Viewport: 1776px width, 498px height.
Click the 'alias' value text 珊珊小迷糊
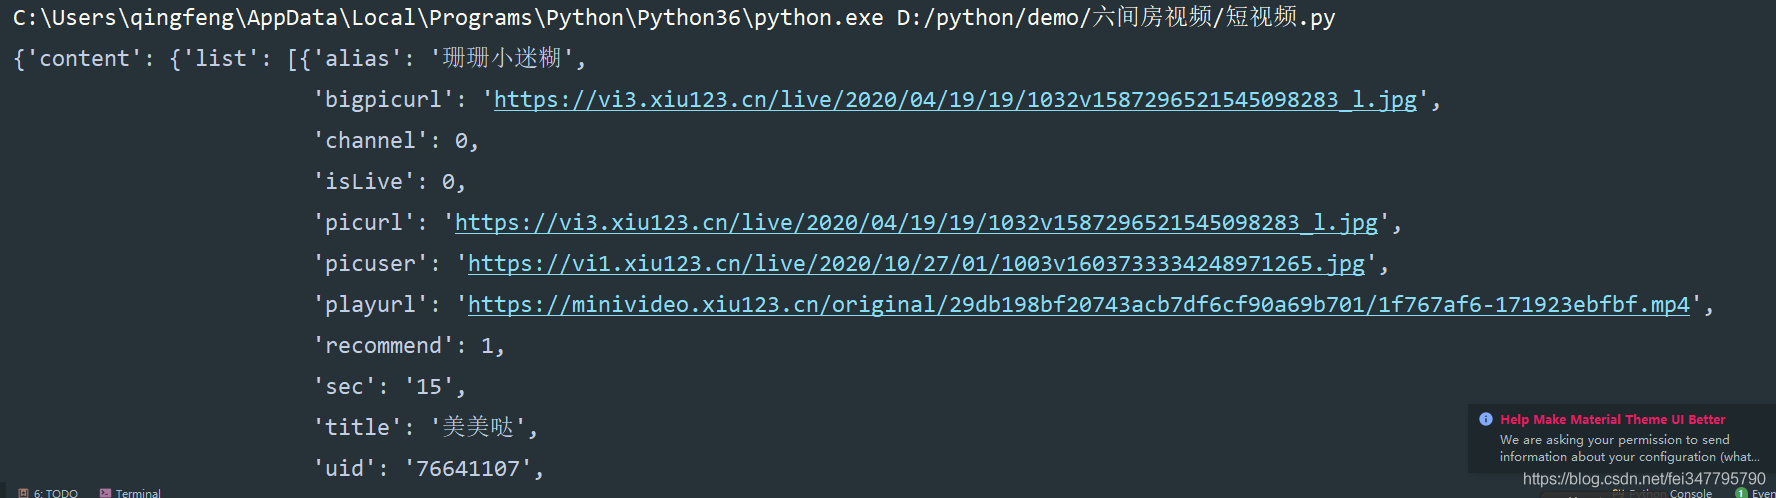tap(502, 59)
